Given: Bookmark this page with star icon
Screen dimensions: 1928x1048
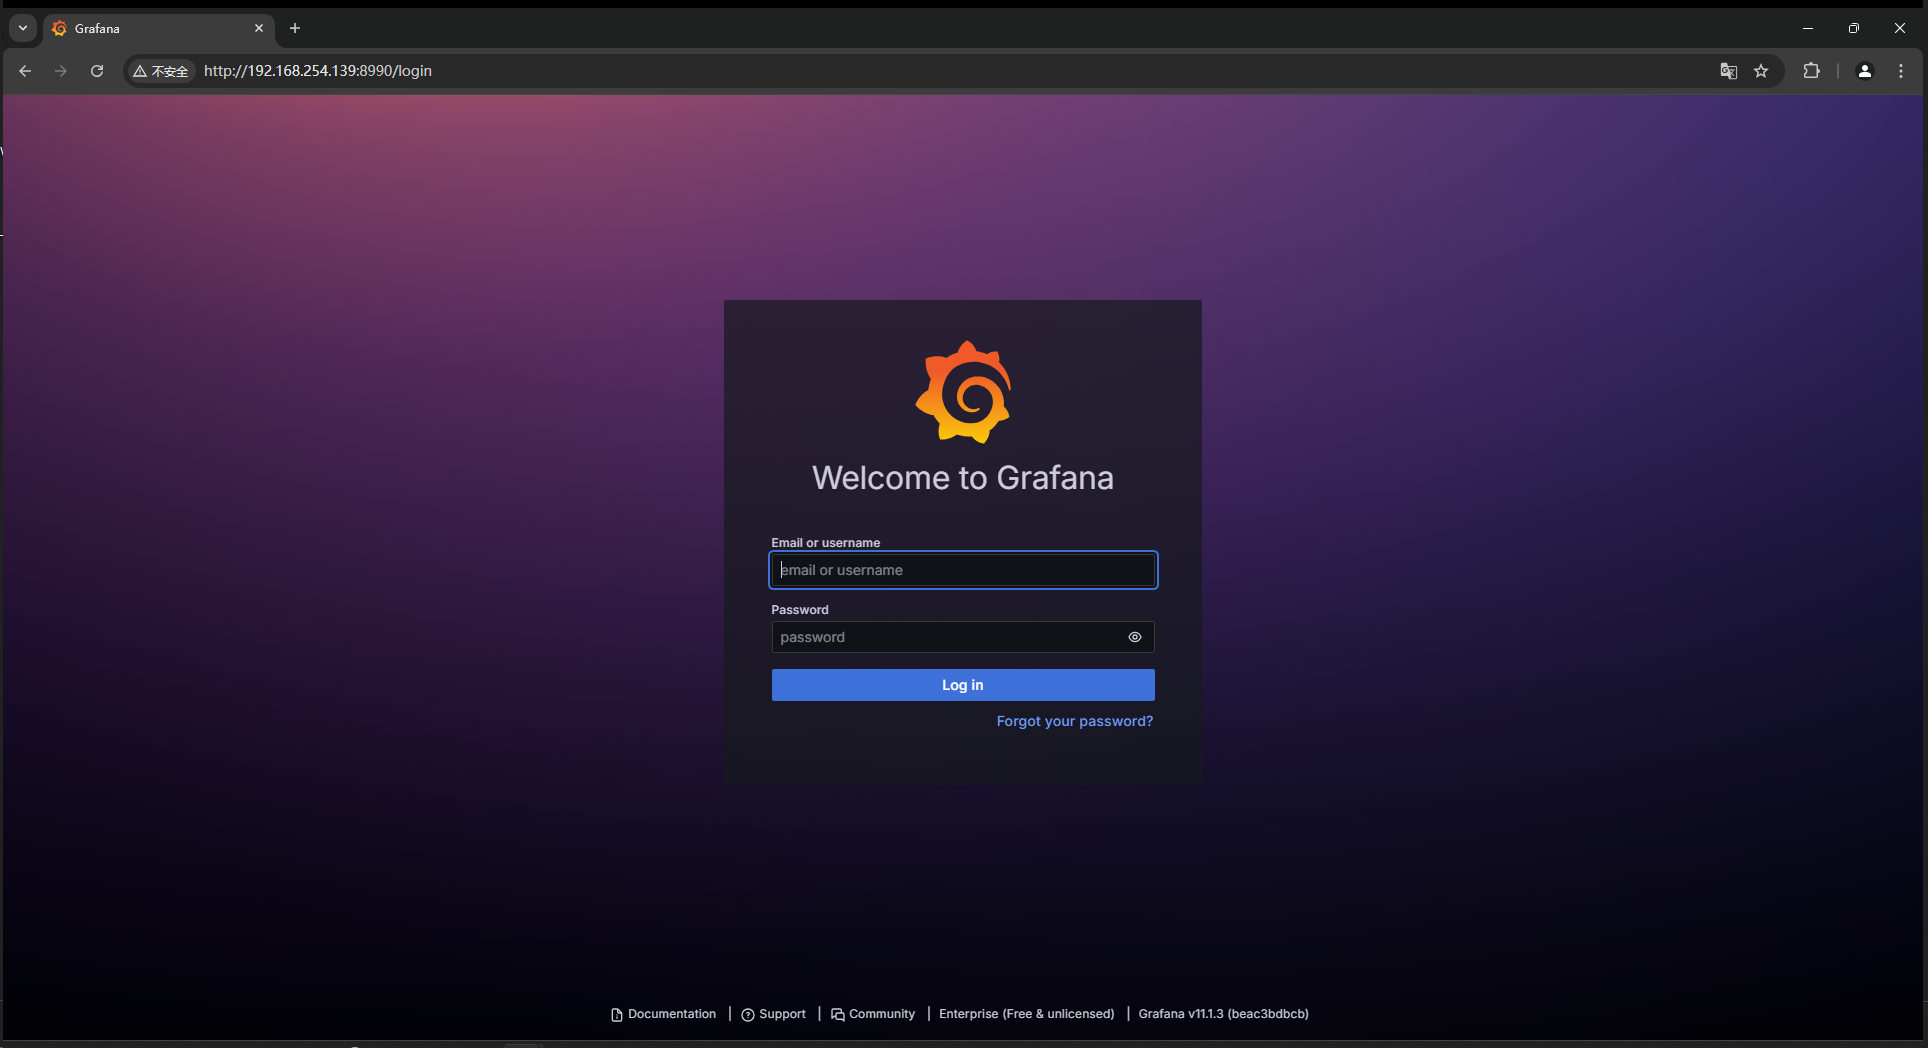Looking at the screenshot, I should pos(1761,71).
